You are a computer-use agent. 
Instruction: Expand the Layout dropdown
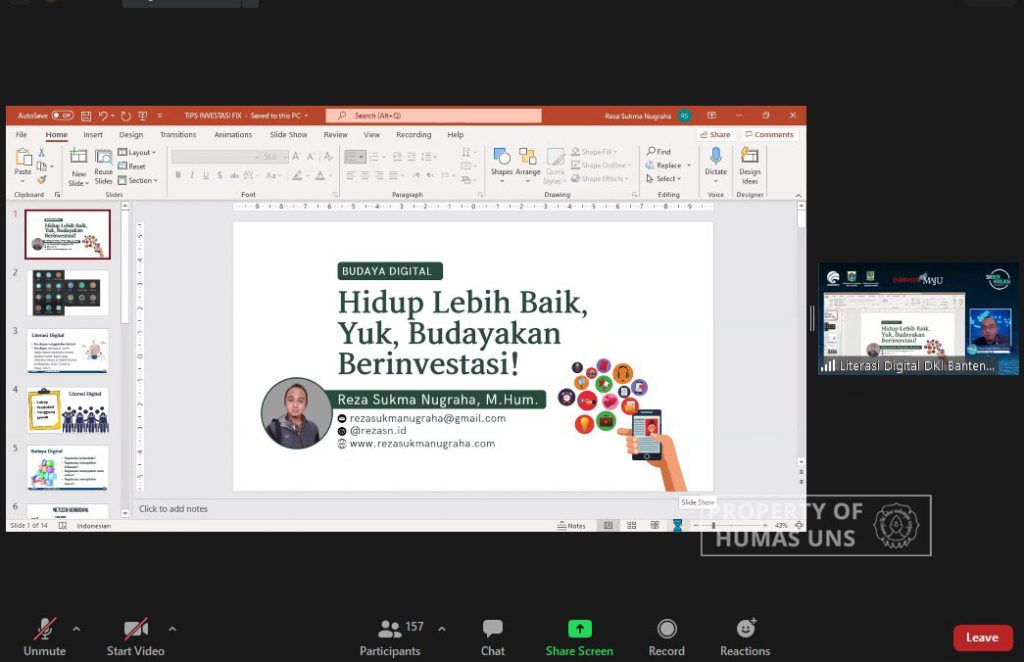pyautogui.click(x=137, y=152)
